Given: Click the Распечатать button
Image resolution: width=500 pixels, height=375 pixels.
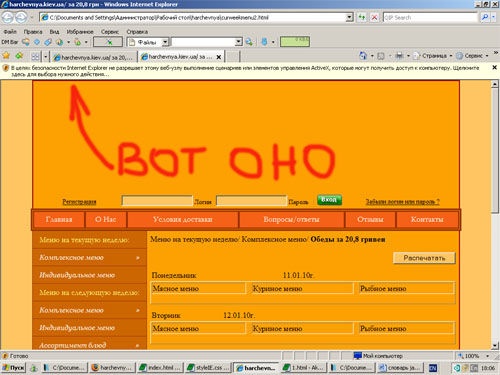Looking at the screenshot, I should point(424,258).
